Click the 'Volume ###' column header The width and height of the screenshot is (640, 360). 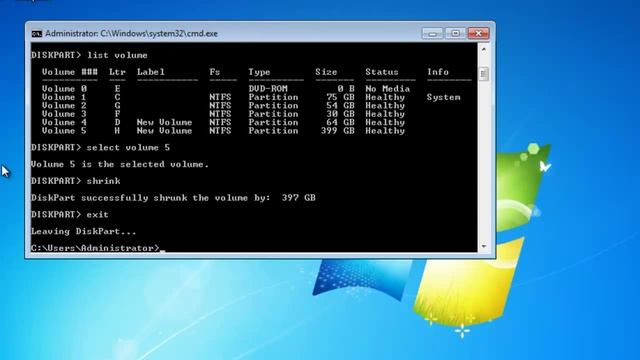(x=70, y=72)
